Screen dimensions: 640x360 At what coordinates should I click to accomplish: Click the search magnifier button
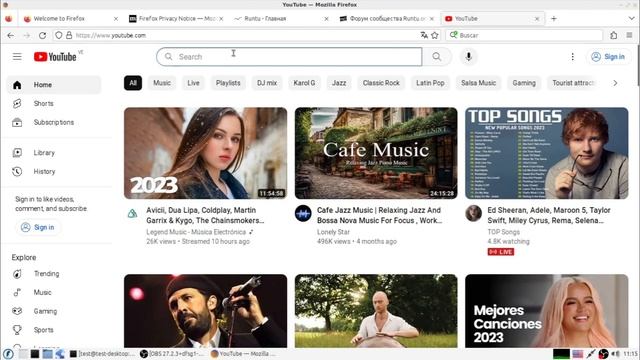tap(437, 57)
